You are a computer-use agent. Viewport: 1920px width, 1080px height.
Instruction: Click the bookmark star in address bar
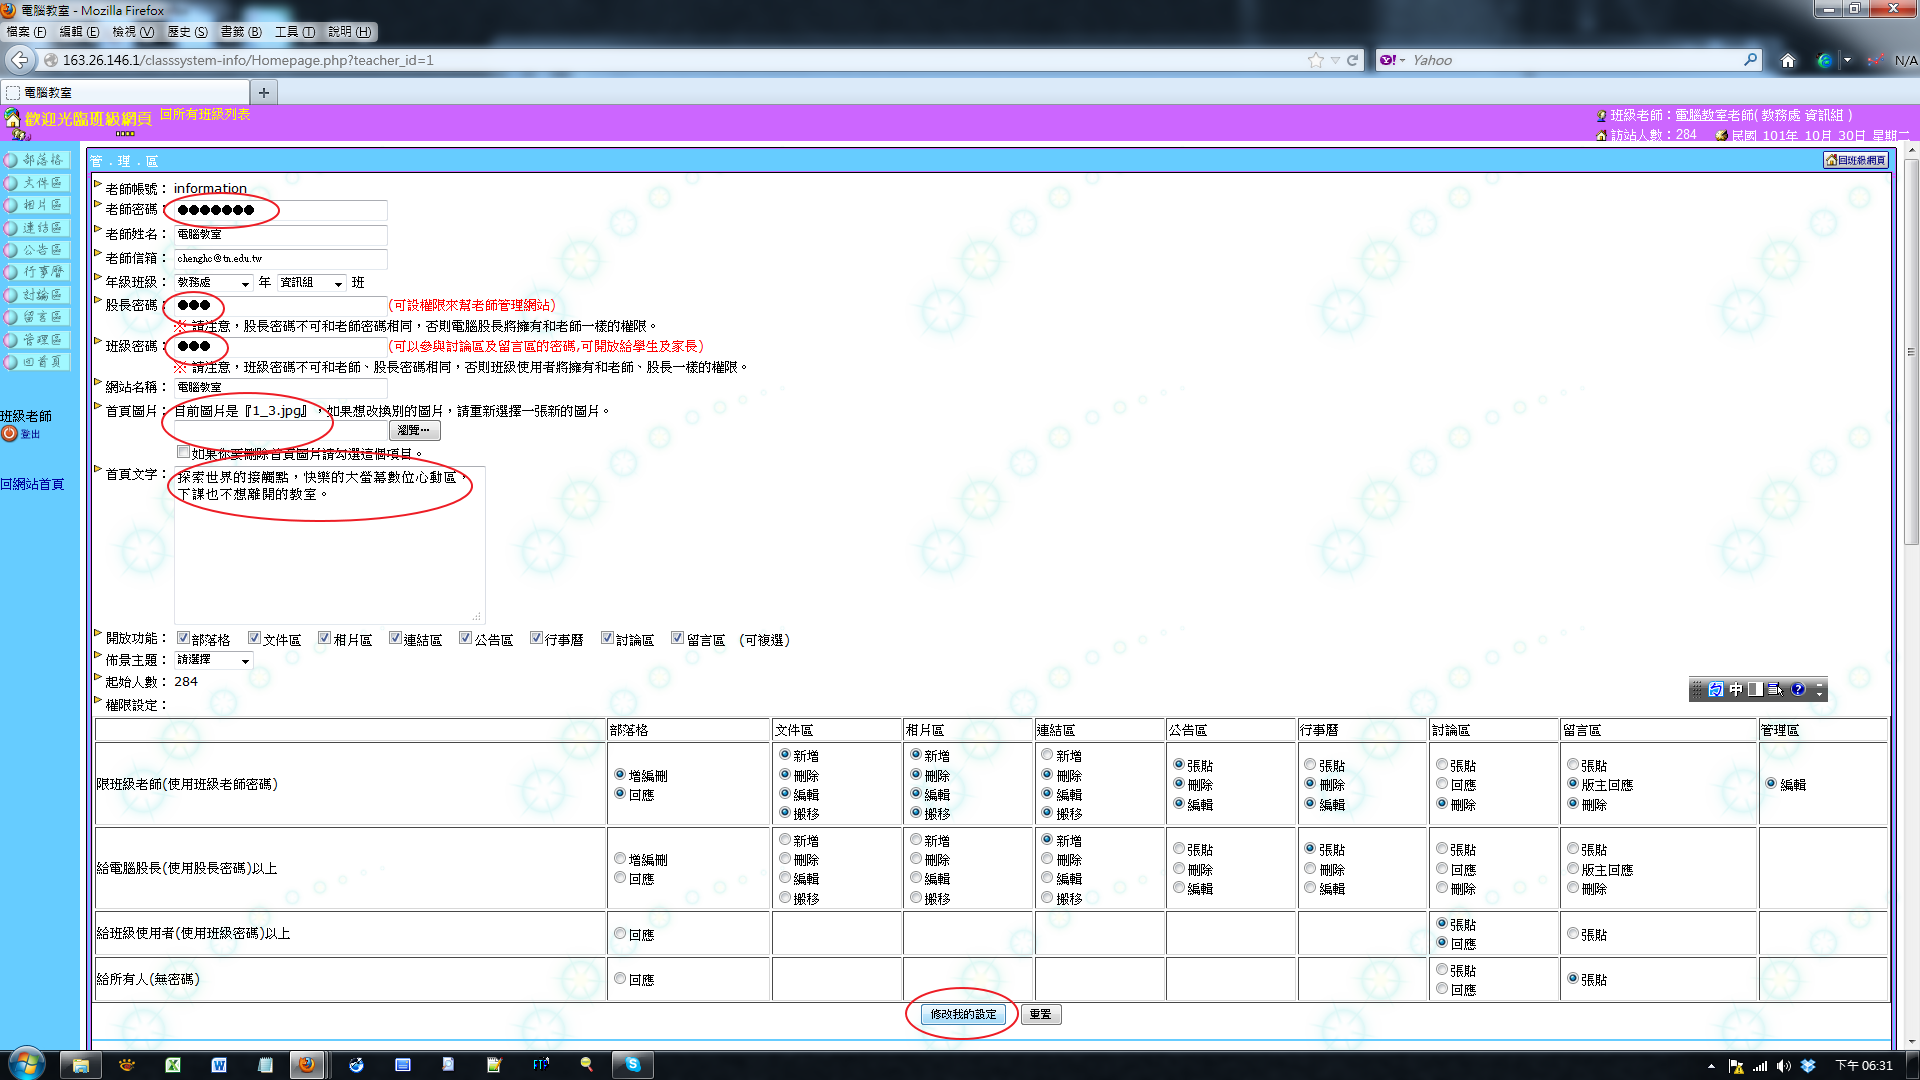(1316, 60)
